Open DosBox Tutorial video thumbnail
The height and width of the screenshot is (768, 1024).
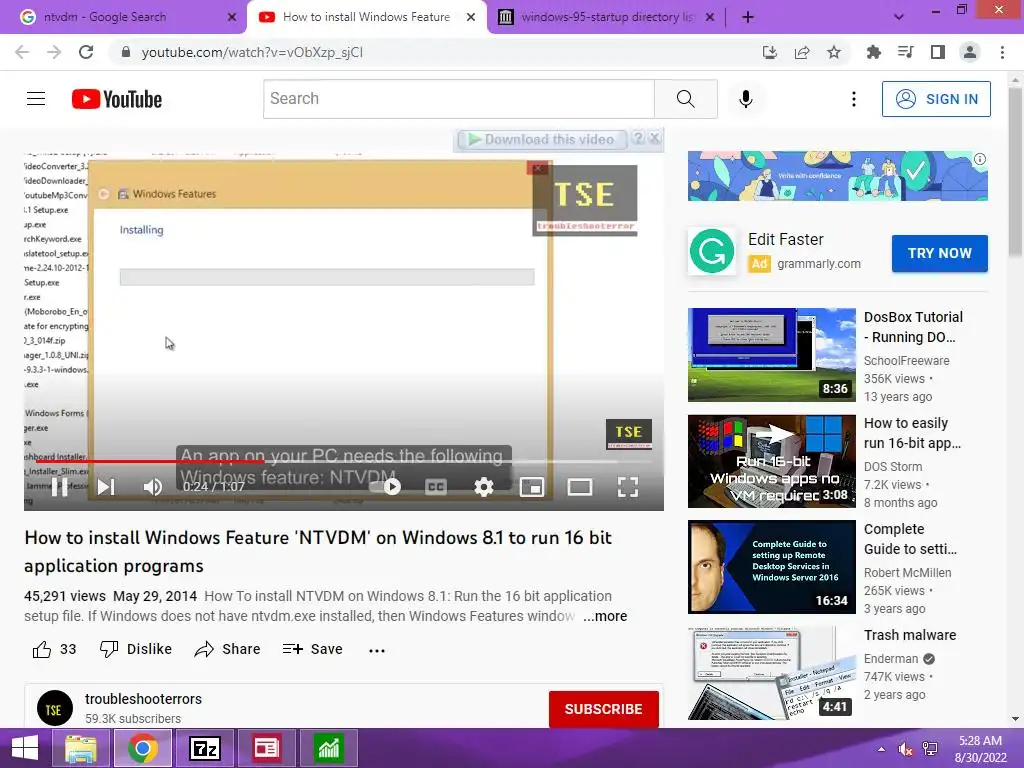tap(771, 355)
